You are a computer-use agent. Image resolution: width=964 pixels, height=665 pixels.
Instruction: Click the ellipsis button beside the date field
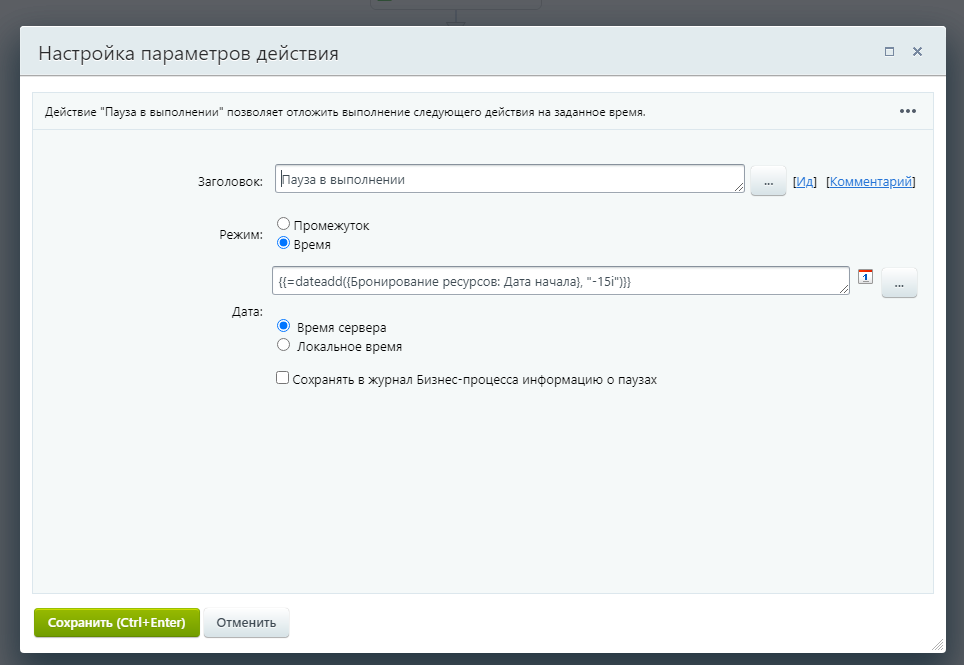tap(899, 283)
